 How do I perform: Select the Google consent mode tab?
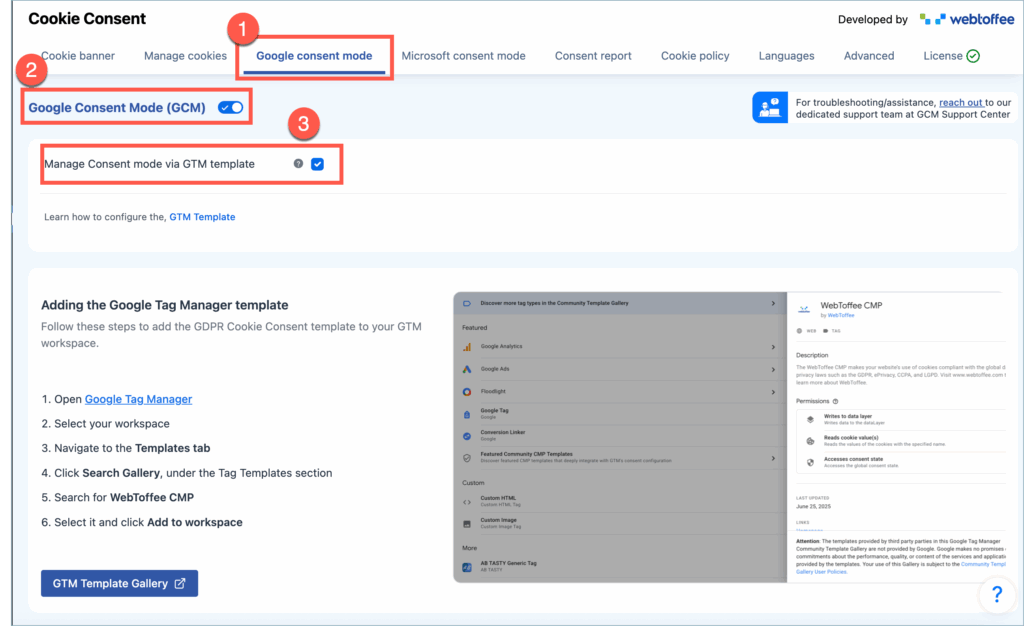point(314,56)
